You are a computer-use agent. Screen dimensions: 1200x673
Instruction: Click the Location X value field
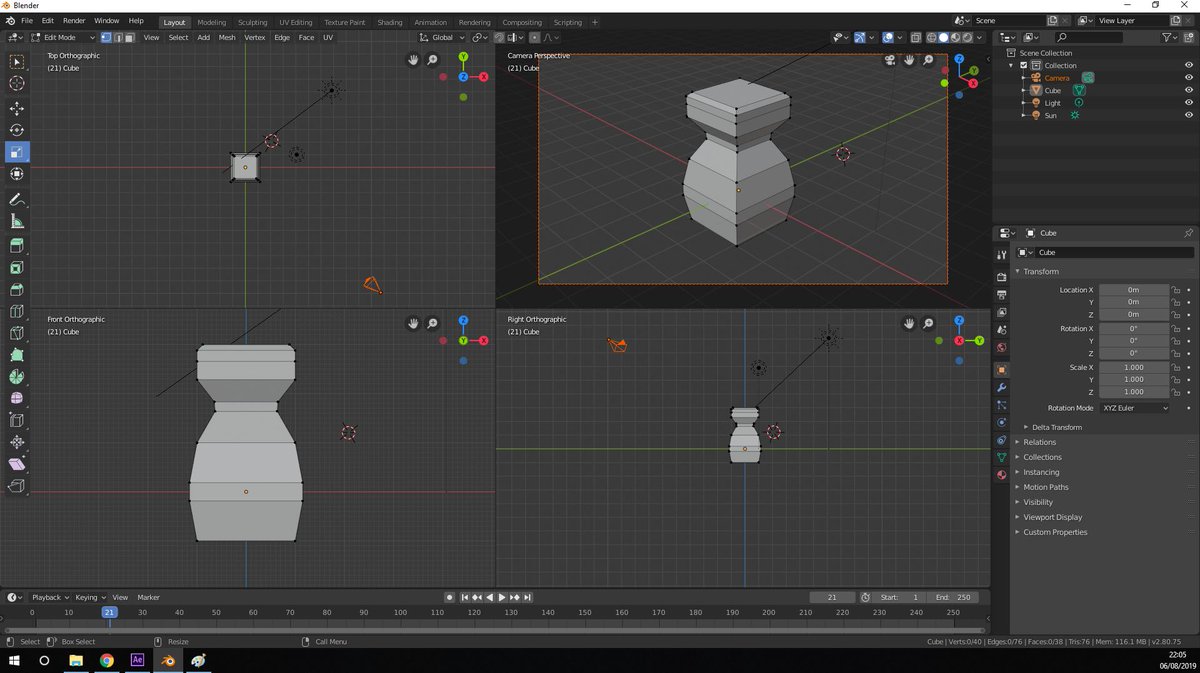pyautogui.click(x=1133, y=290)
